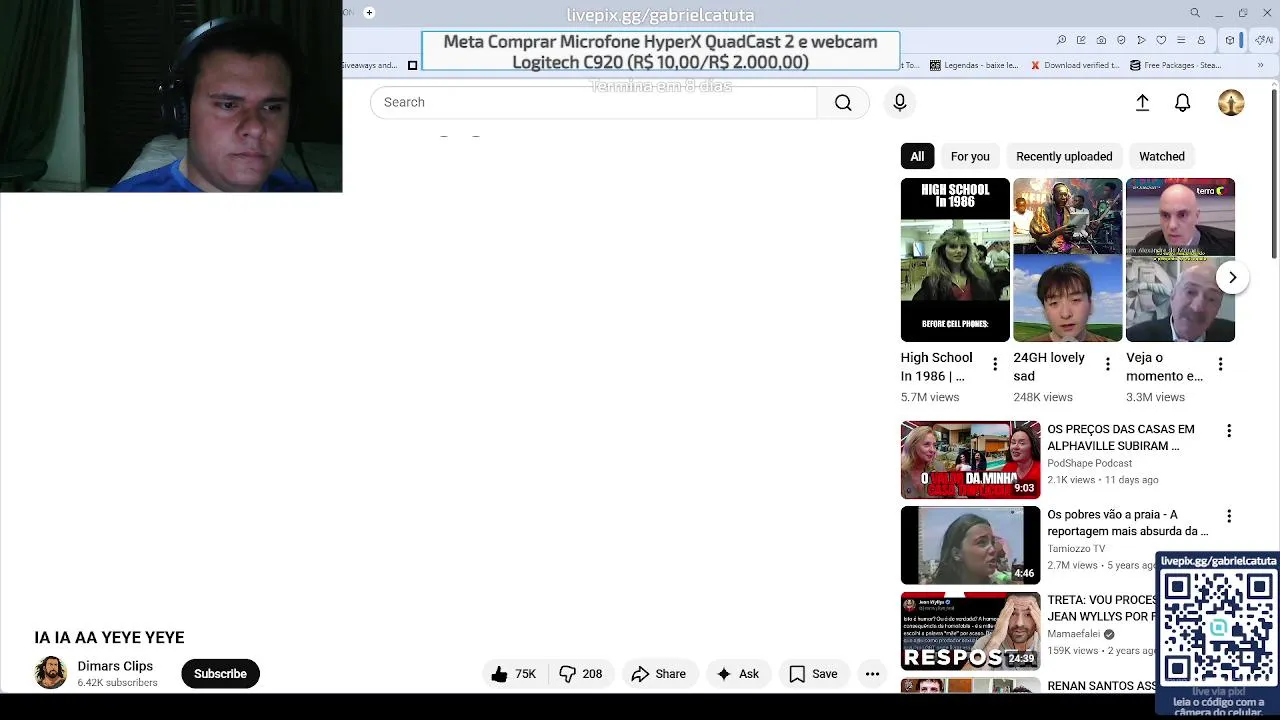The height and width of the screenshot is (720, 1280).
Task: Open the 'Download verified t...' bookmark
Action: click(x=1074, y=65)
